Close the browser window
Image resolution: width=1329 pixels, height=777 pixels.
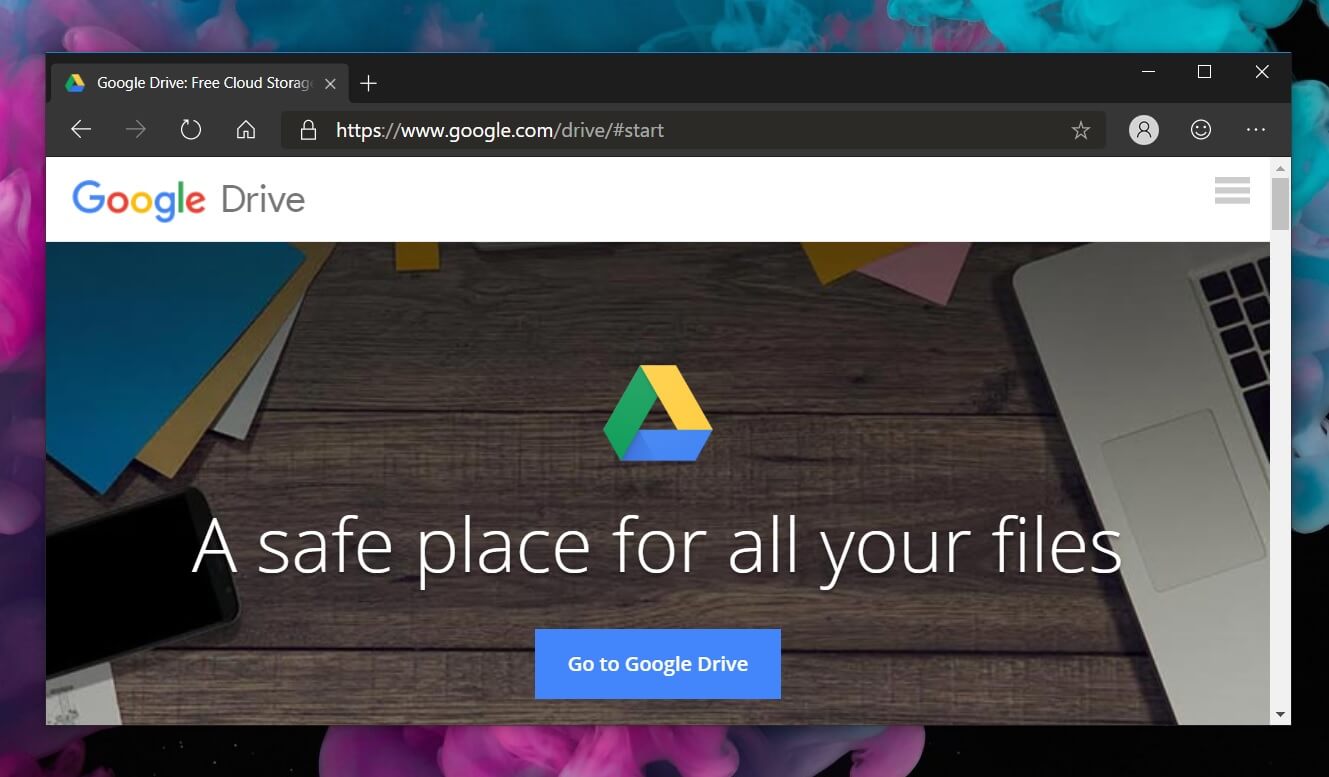(1262, 72)
